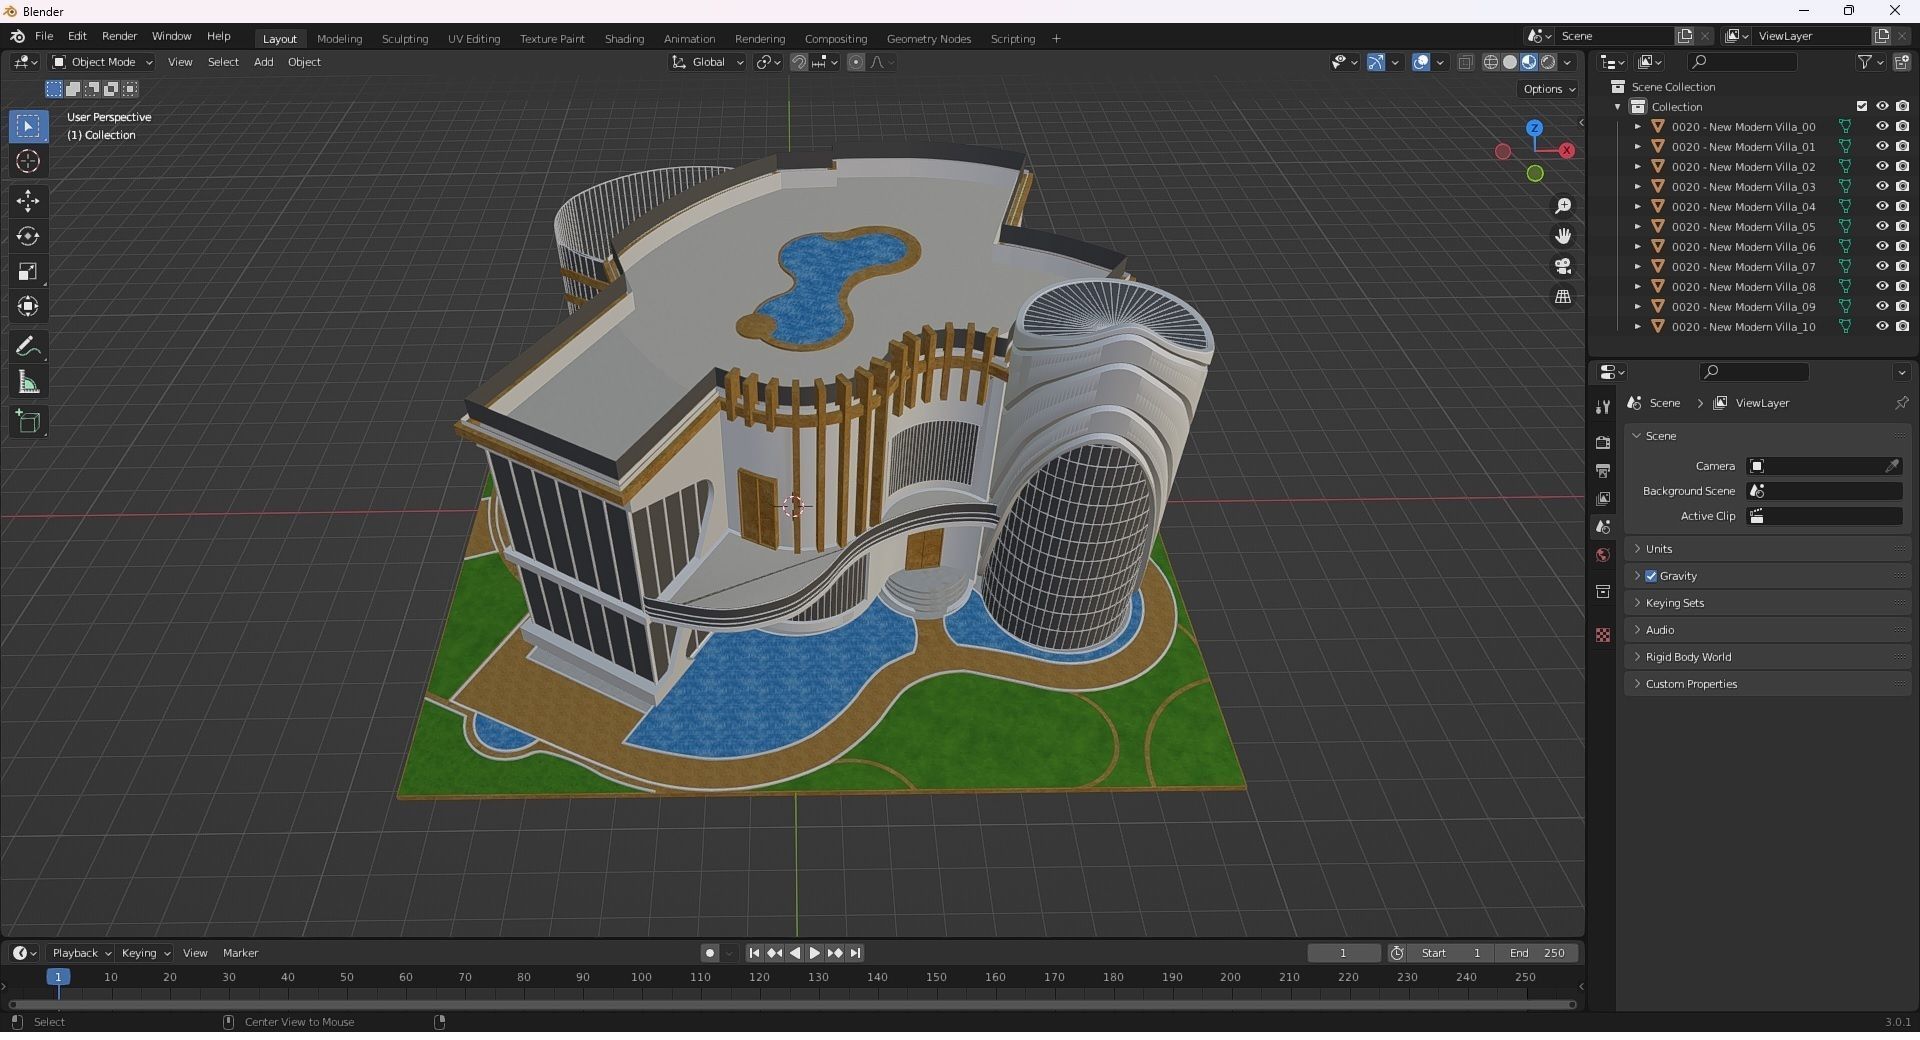Disable New Modern Villa_03 in renders
The image size is (1920, 1040).
(x=1902, y=187)
